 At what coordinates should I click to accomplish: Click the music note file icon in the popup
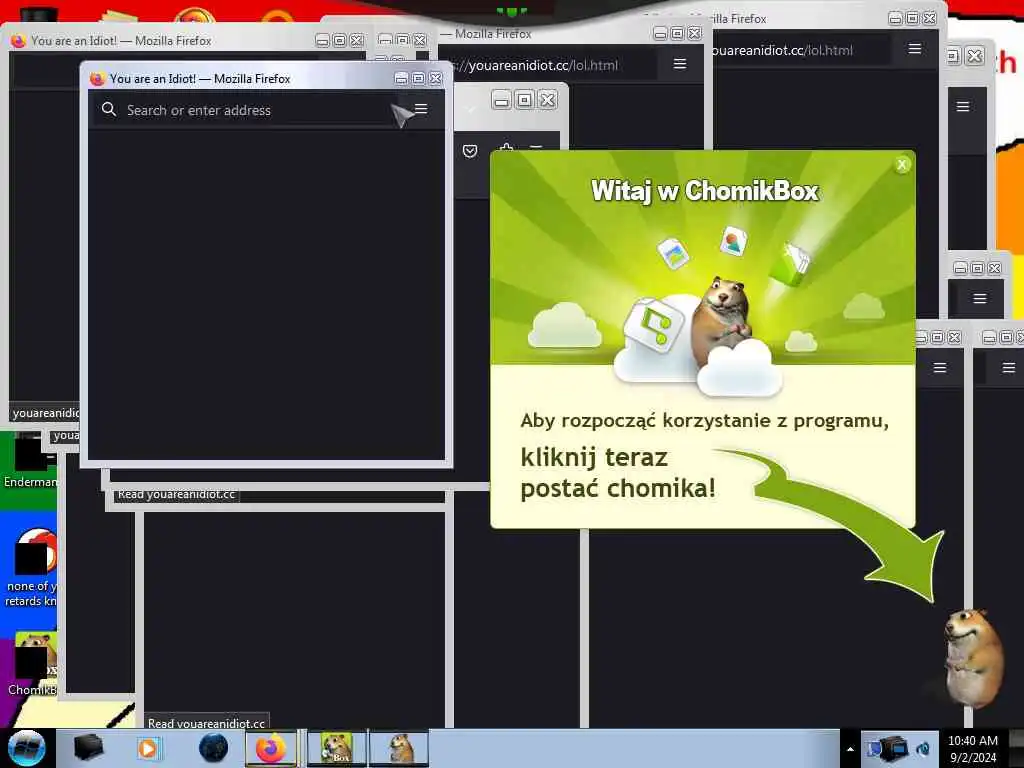(x=653, y=324)
